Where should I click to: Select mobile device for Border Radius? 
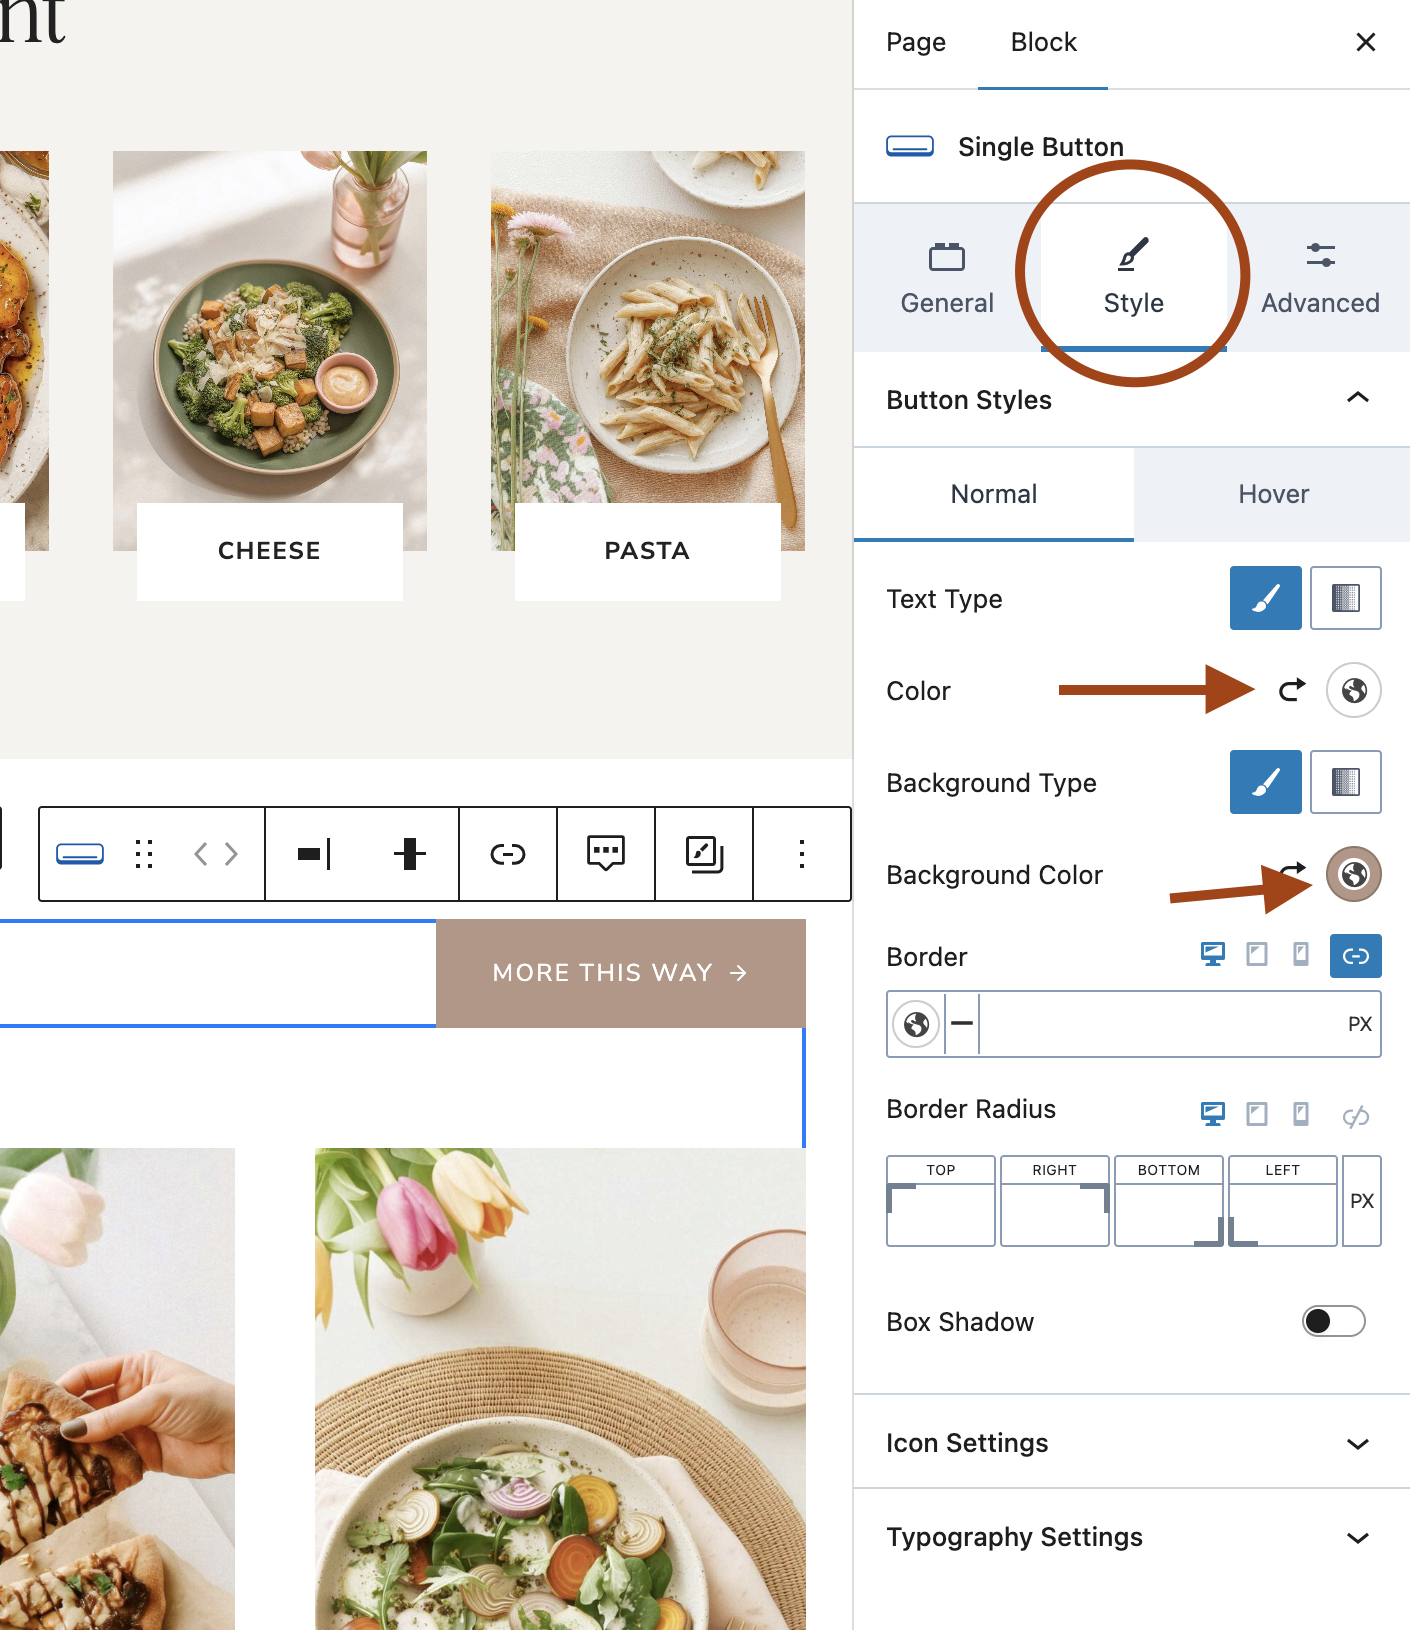pos(1300,1113)
